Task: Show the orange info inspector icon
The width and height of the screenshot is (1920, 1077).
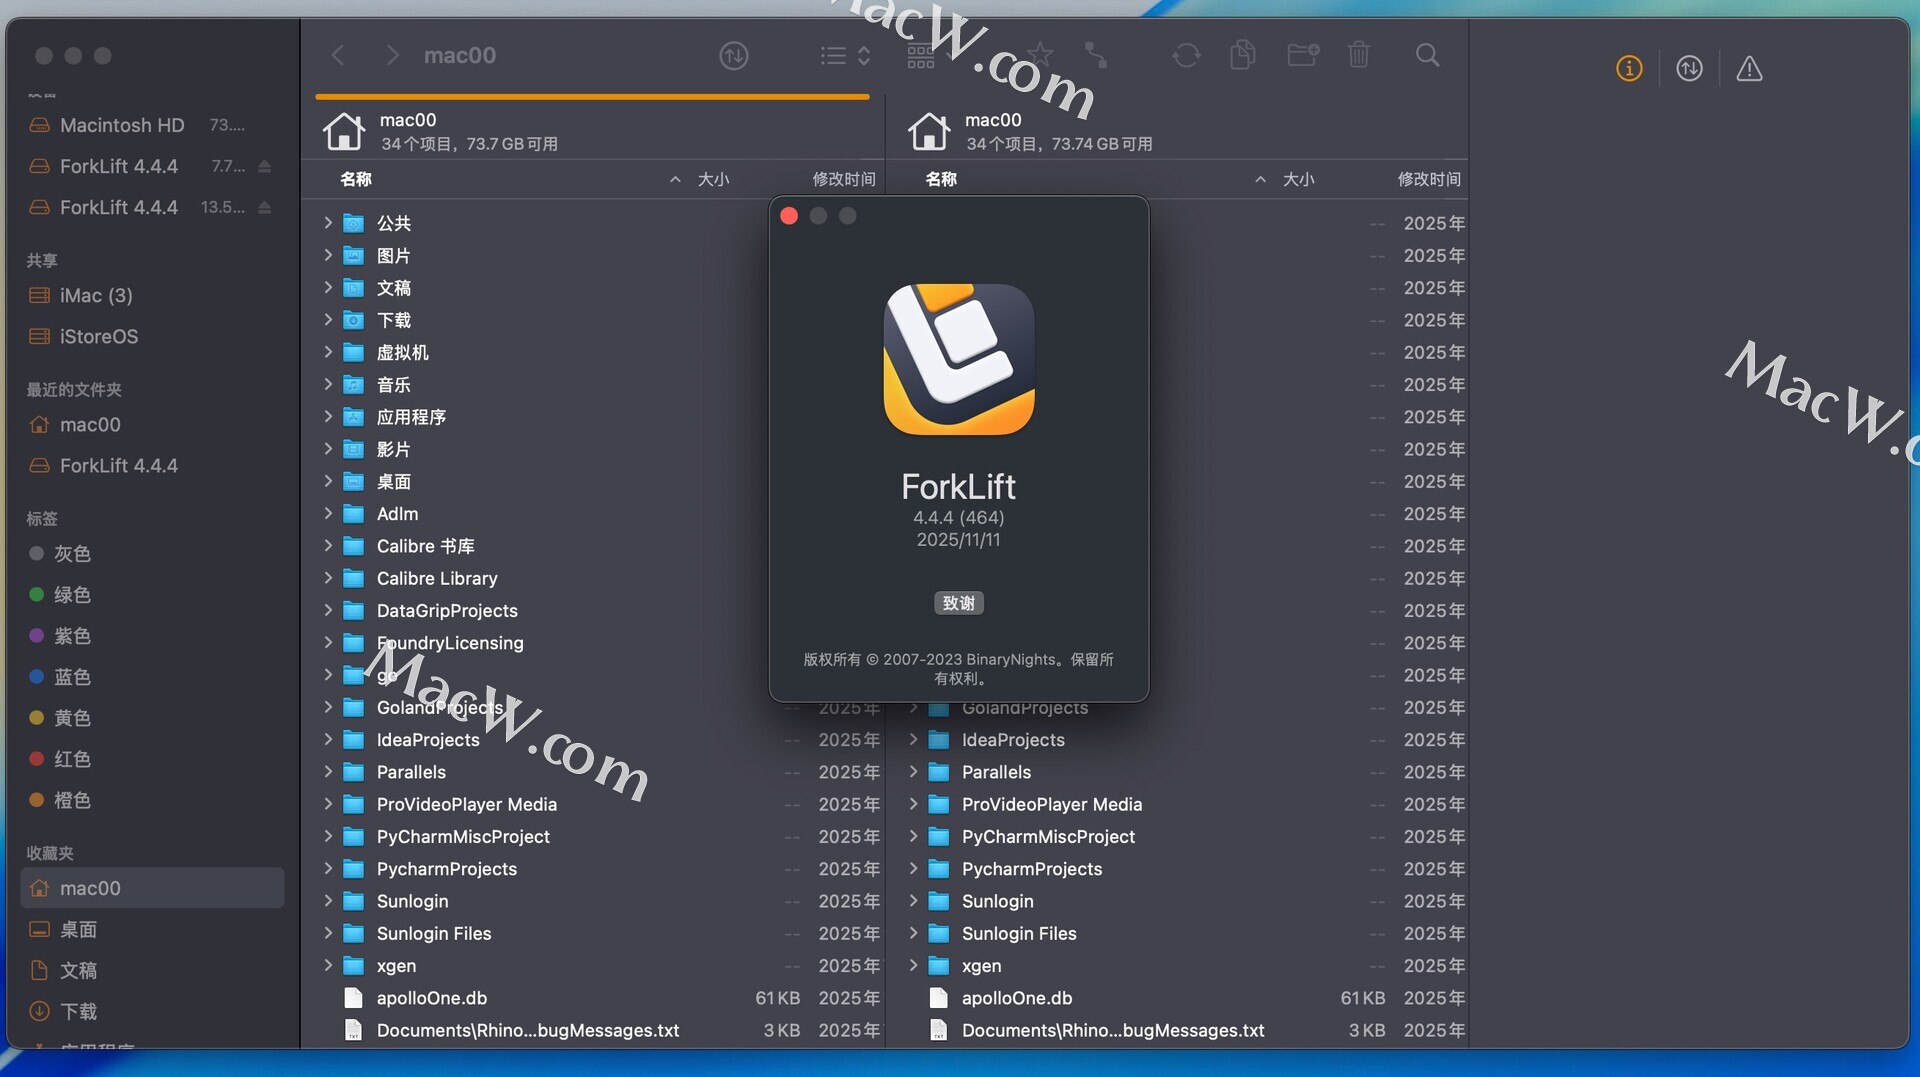Action: pyautogui.click(x=1629, y=69)
